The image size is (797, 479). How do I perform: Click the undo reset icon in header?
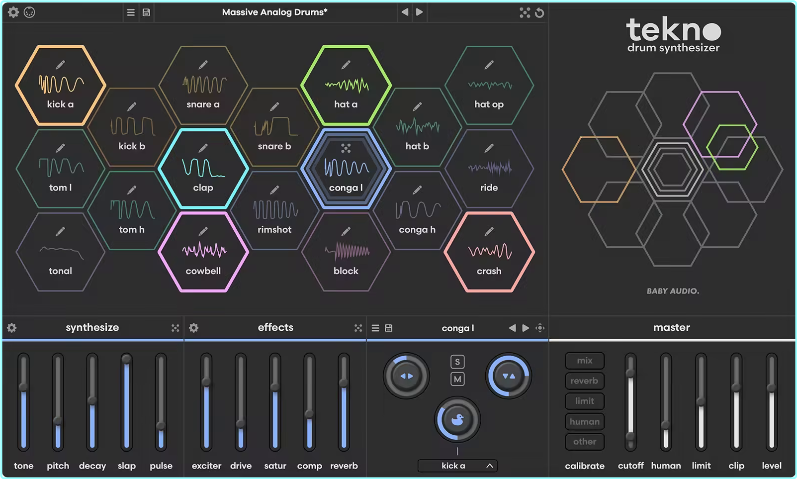tap(539, 12)
